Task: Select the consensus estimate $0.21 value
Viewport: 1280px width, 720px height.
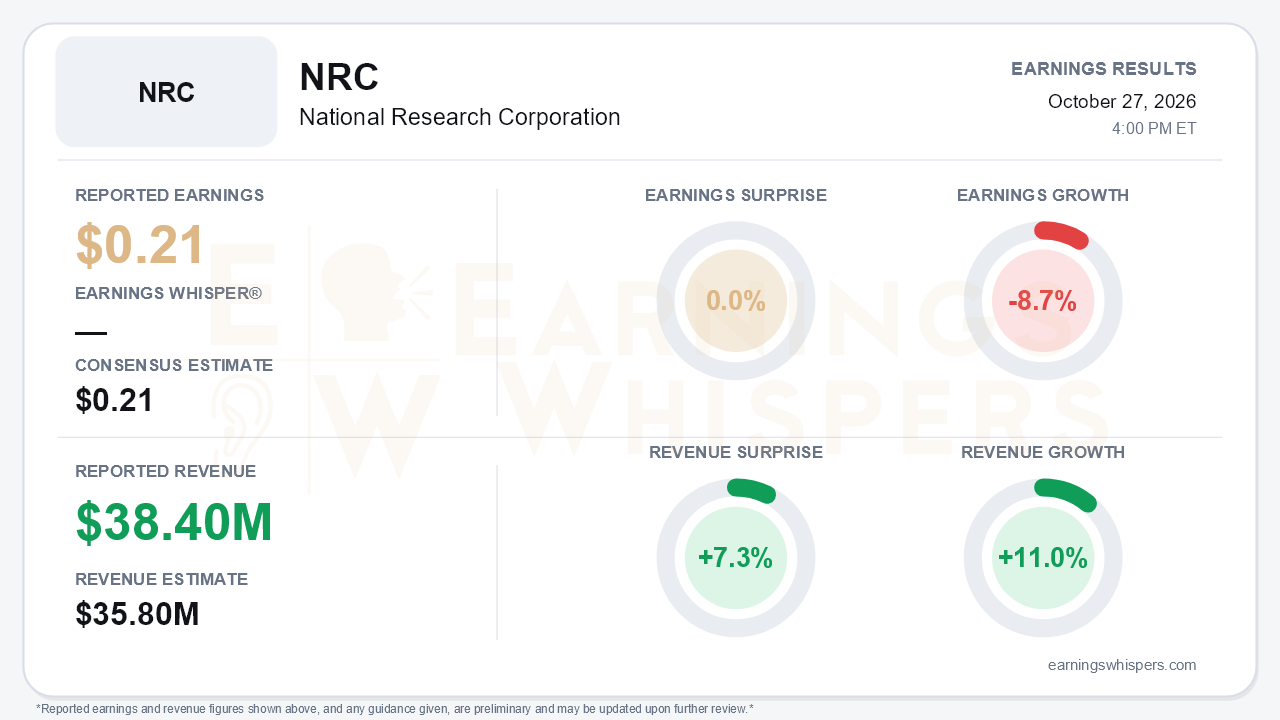Action: (115, 400)
